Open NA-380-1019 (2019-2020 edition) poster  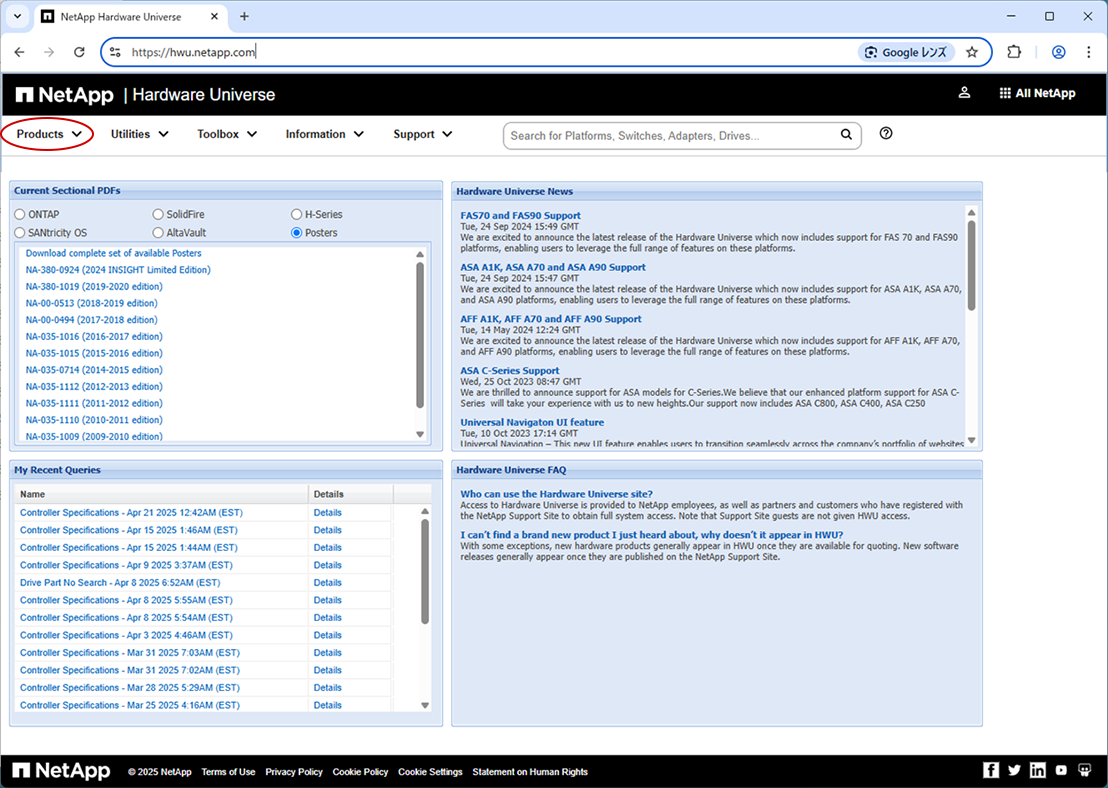click(x=94, y=286)
